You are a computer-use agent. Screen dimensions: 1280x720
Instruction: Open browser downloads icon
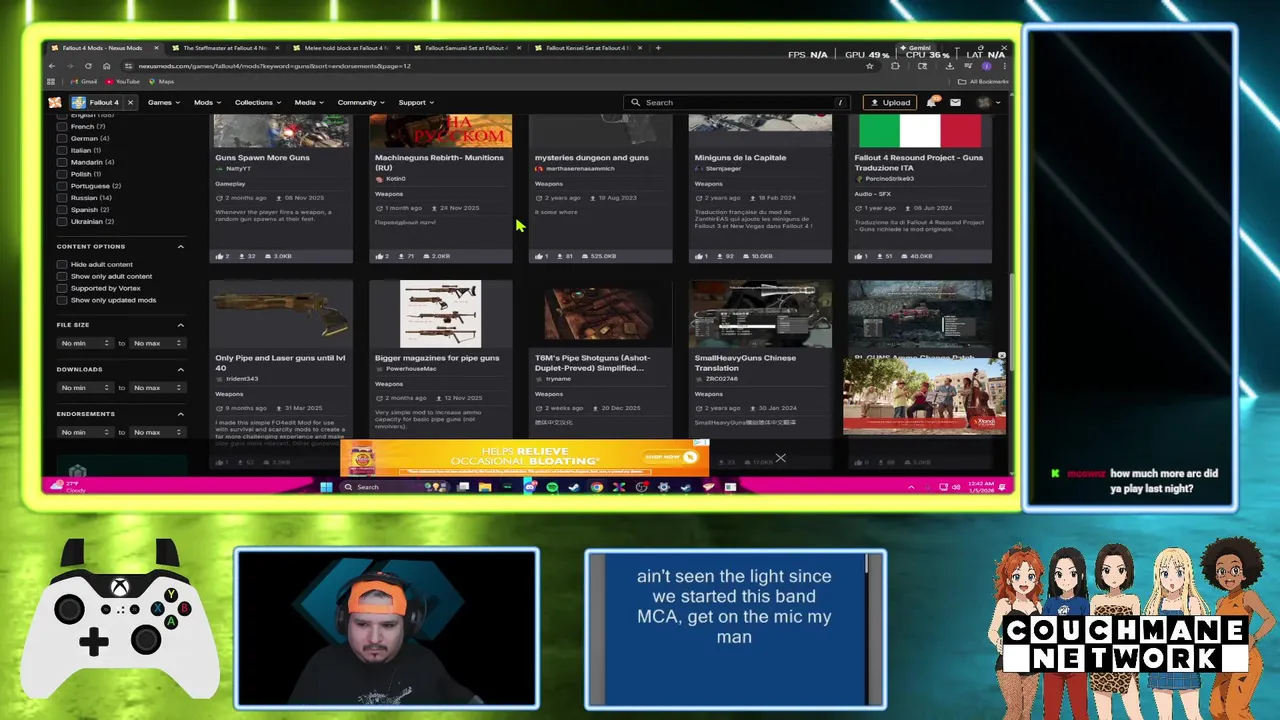949,66
